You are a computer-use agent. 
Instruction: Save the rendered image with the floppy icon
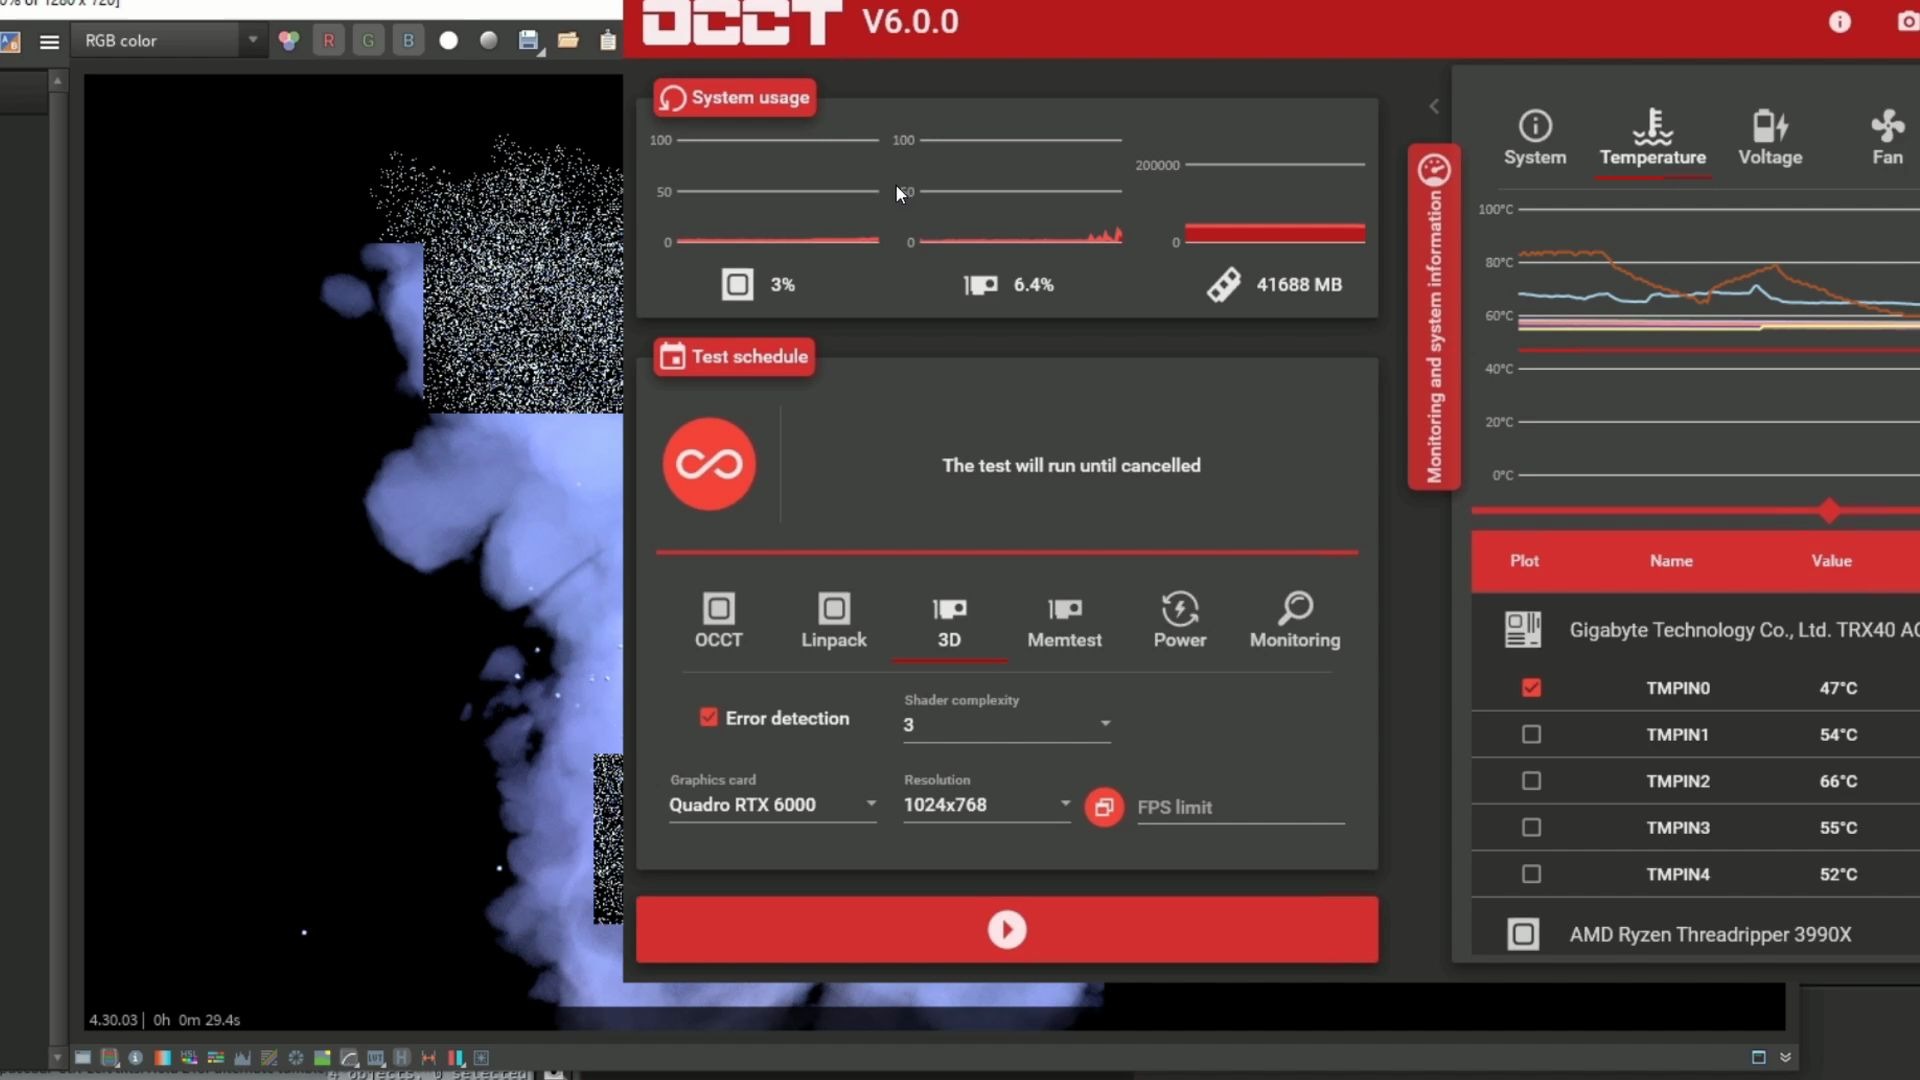coord(529,41)
